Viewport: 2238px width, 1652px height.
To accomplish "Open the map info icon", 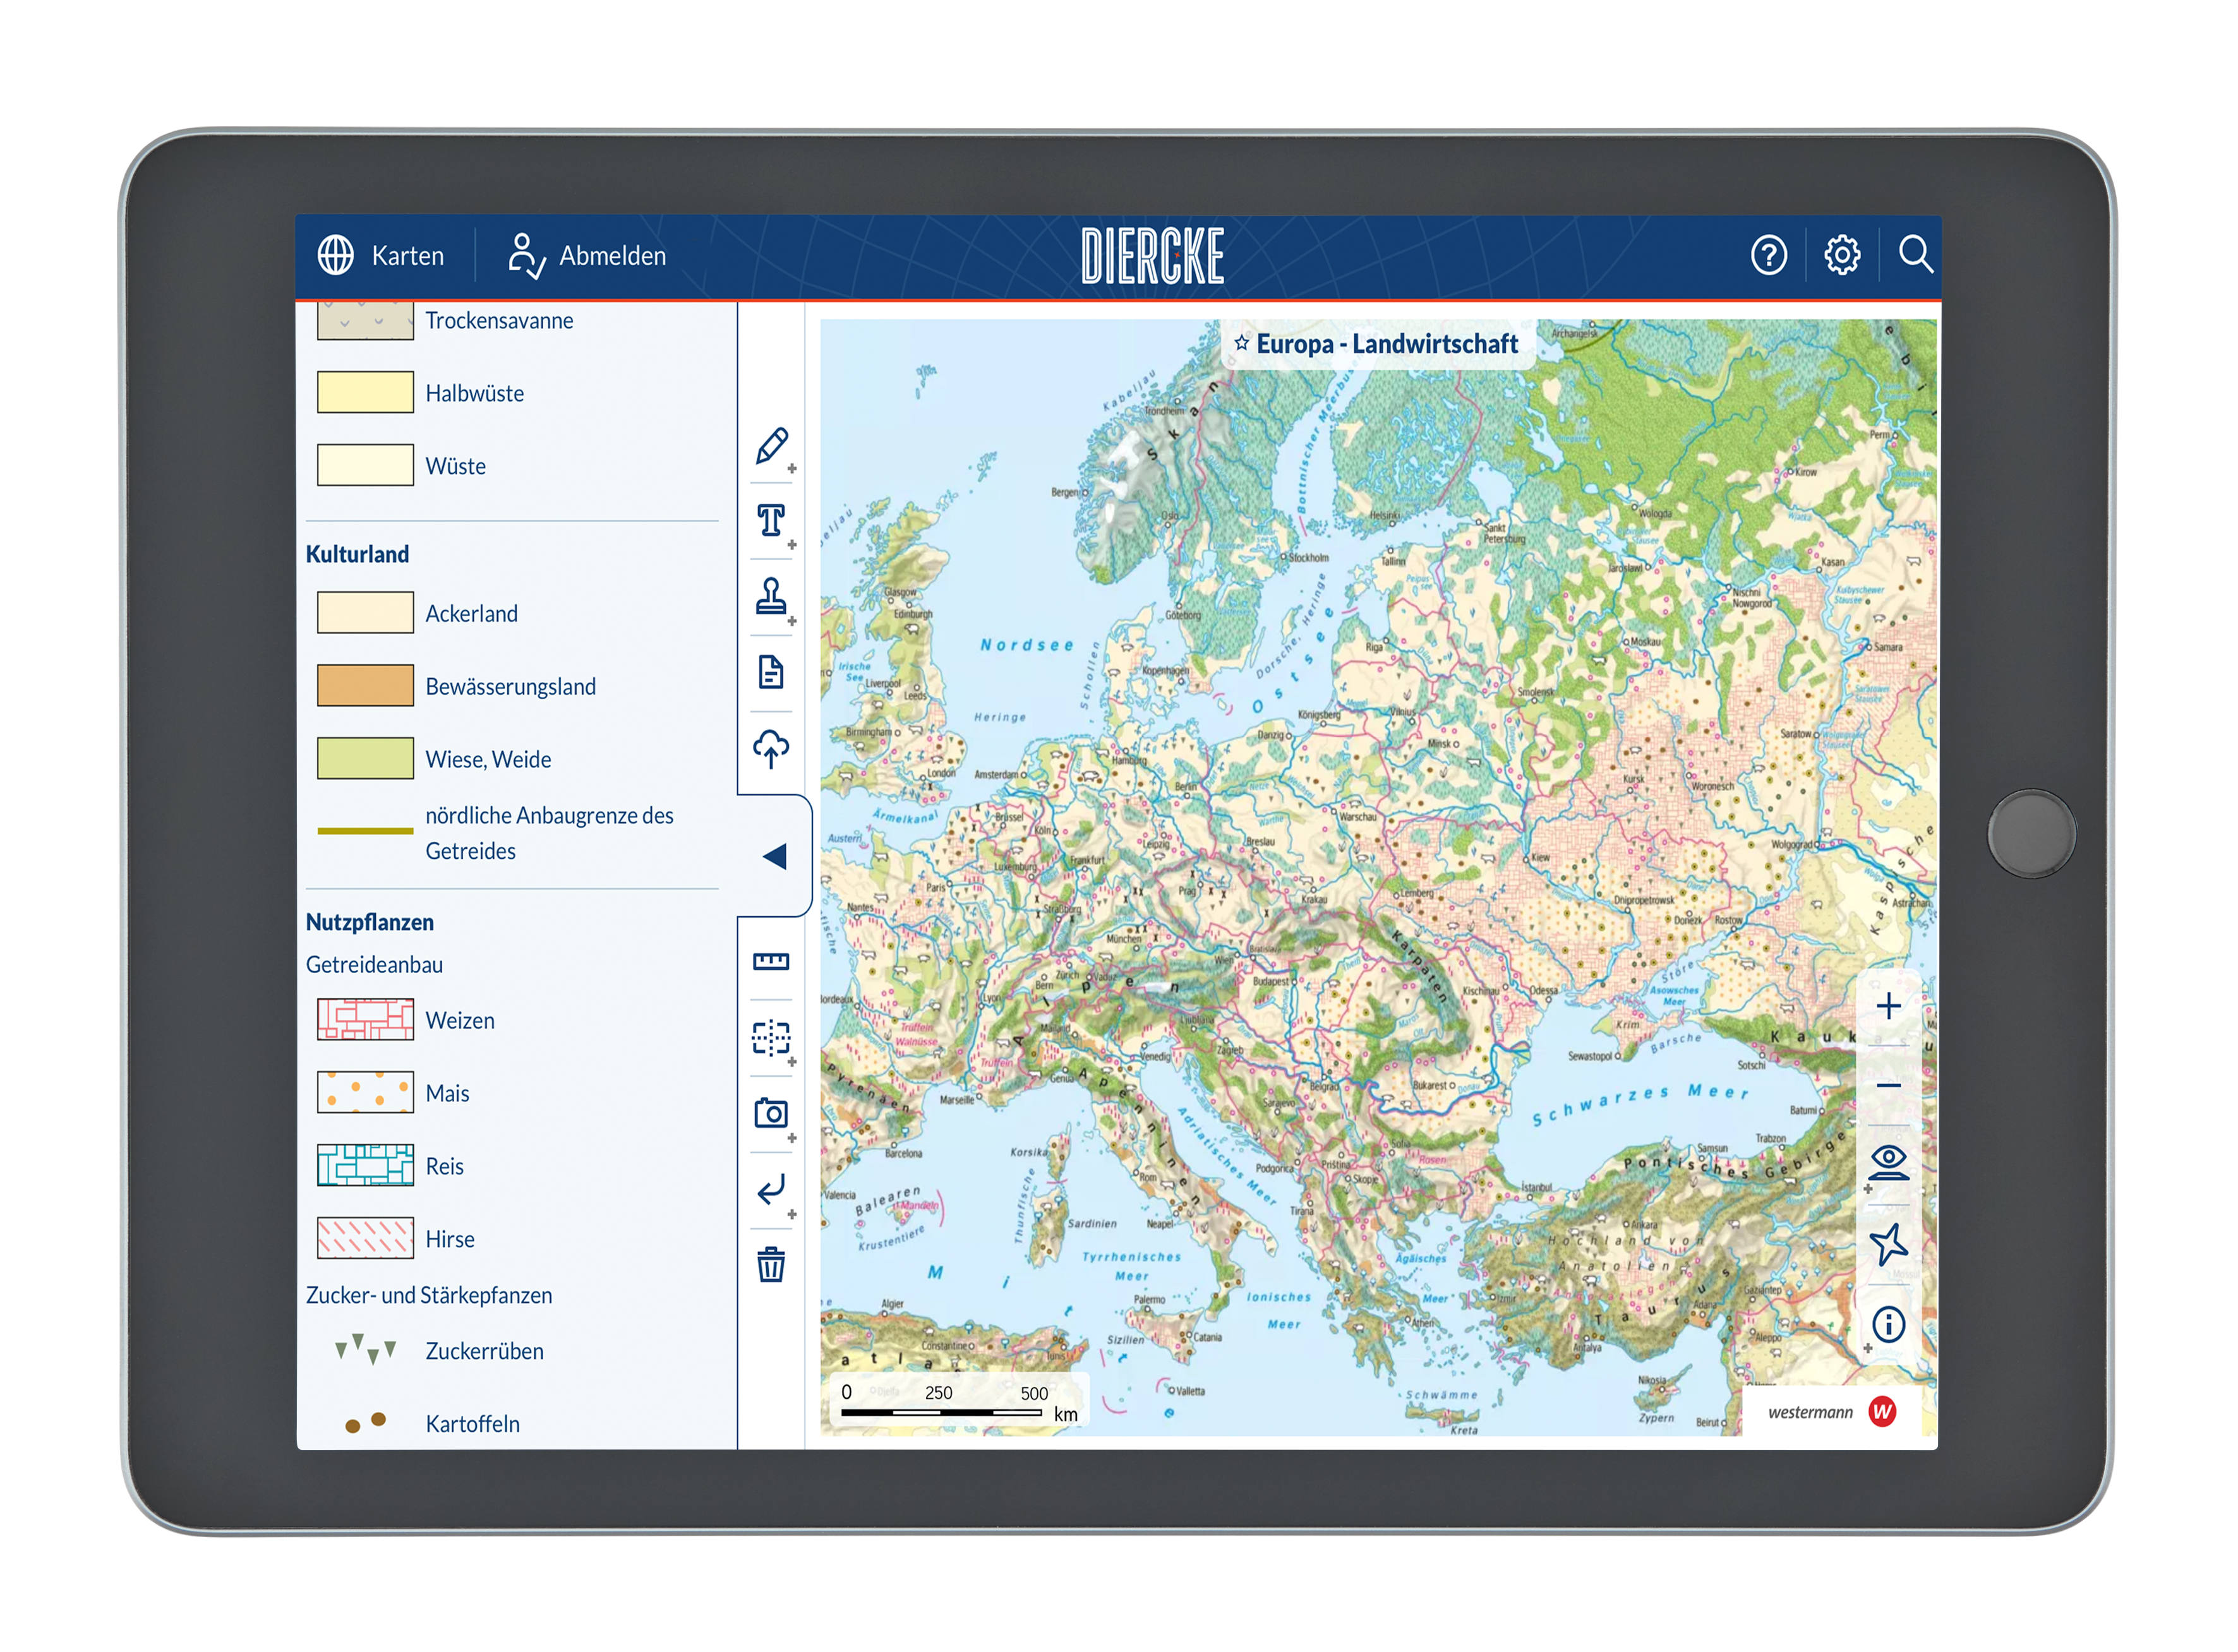I will point(1889,1326).
